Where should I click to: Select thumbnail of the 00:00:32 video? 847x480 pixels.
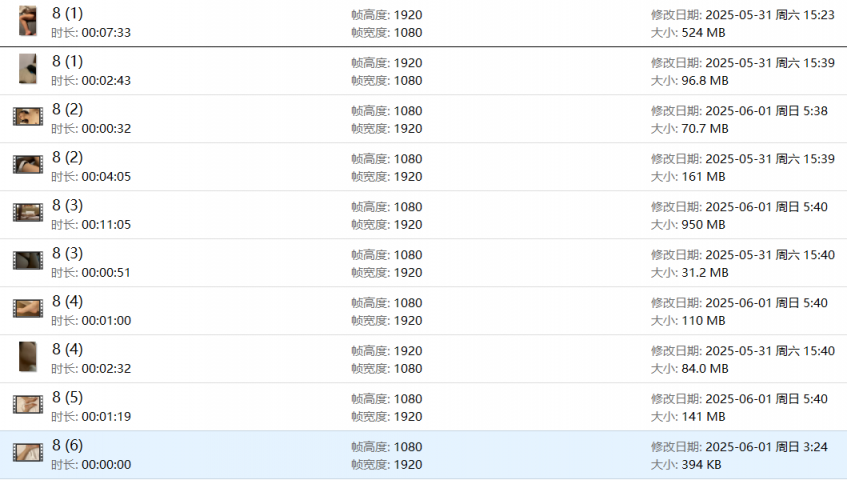pos(28,117)
